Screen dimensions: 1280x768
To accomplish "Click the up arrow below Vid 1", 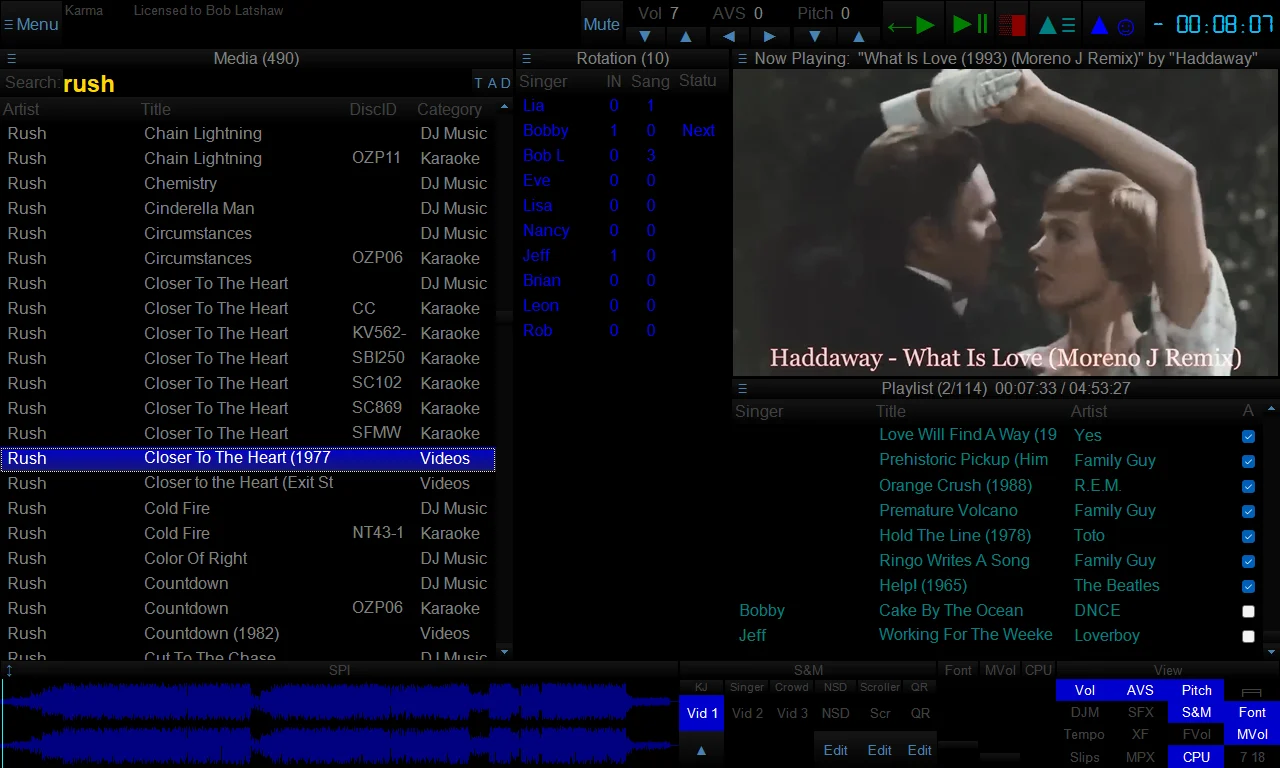I will click(x=701, y=750).
